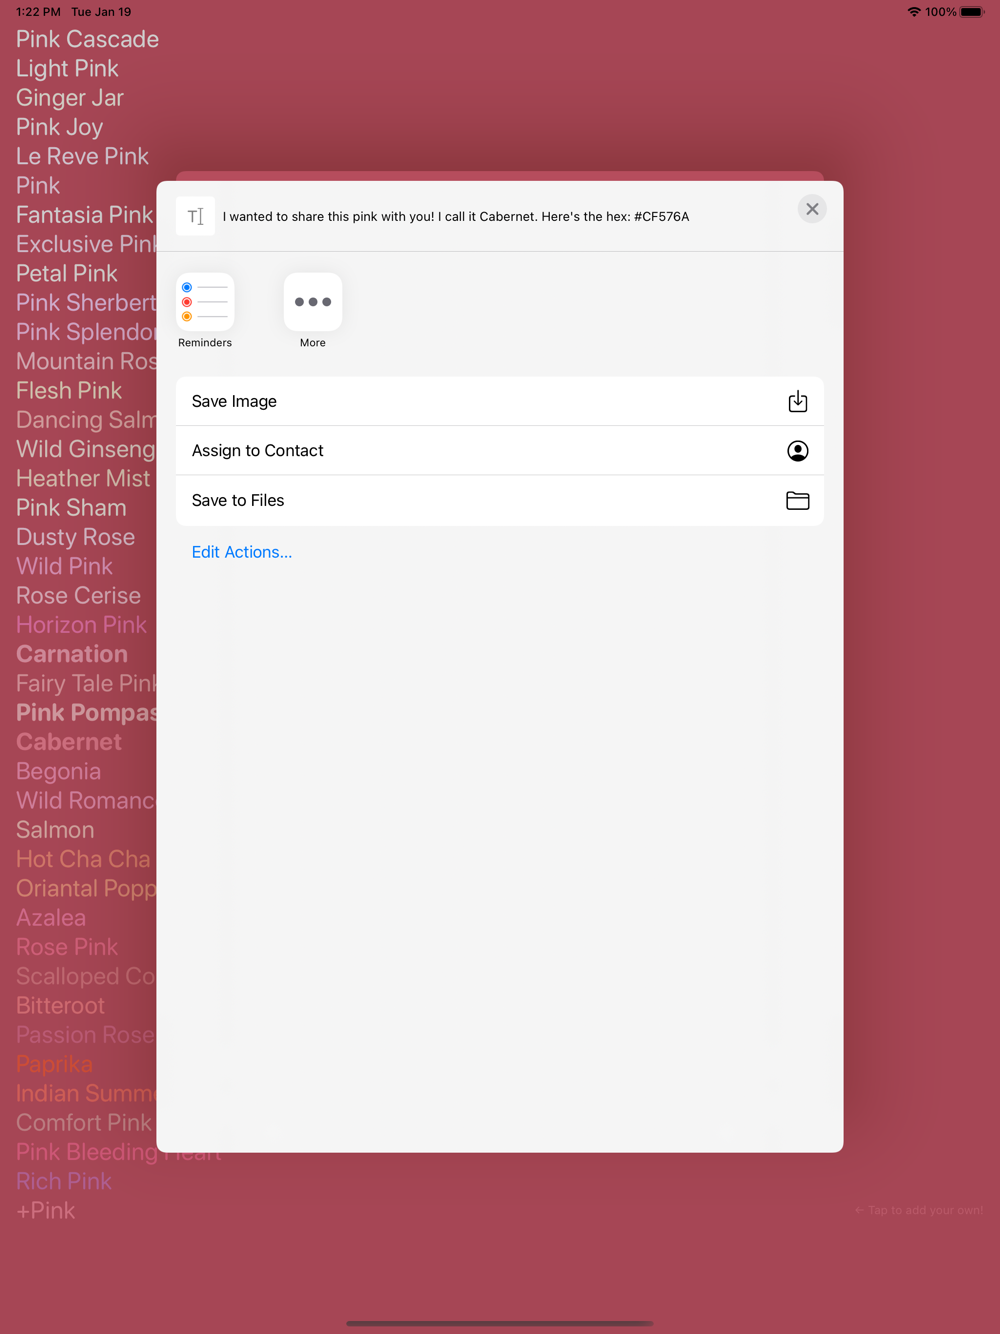This screenshot has width=1000, height=1334.
Task: Select Le Reve Pink
Action: (x=82, y=156)
